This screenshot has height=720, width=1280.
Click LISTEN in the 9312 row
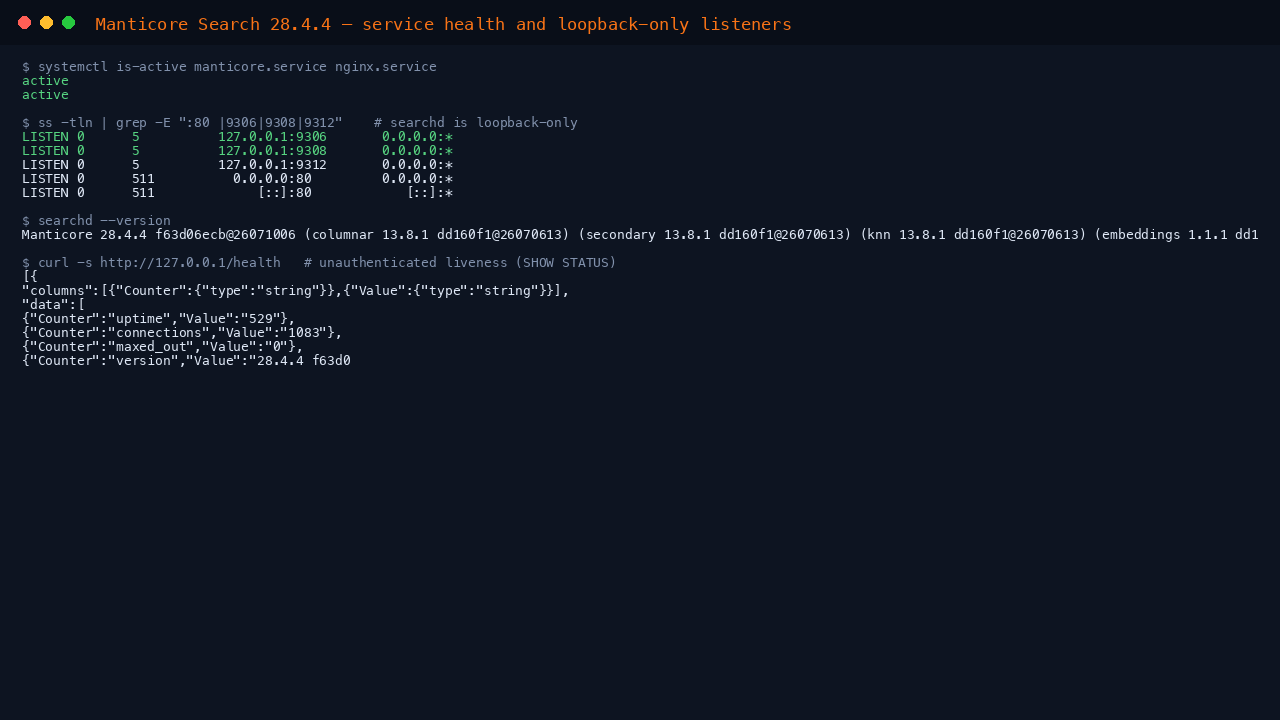tap(45, 165)
